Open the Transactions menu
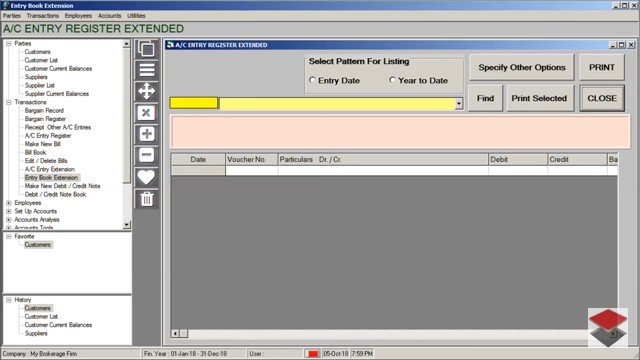 (x=43, y=16)
